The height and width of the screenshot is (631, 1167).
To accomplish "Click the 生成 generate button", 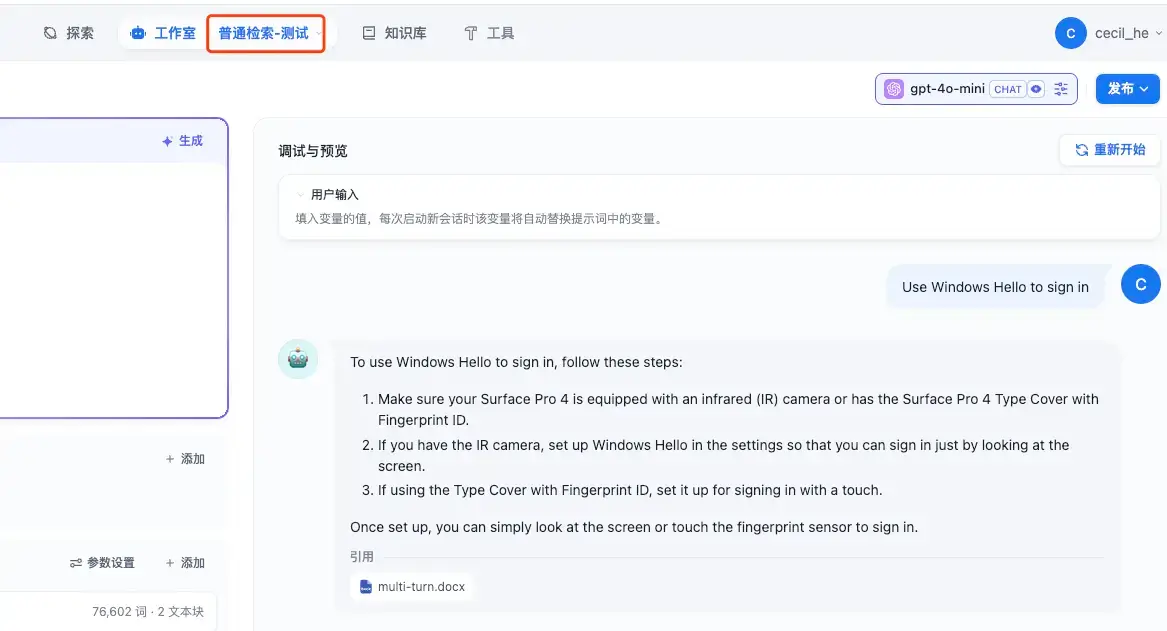I will click(x=182, y=141).
